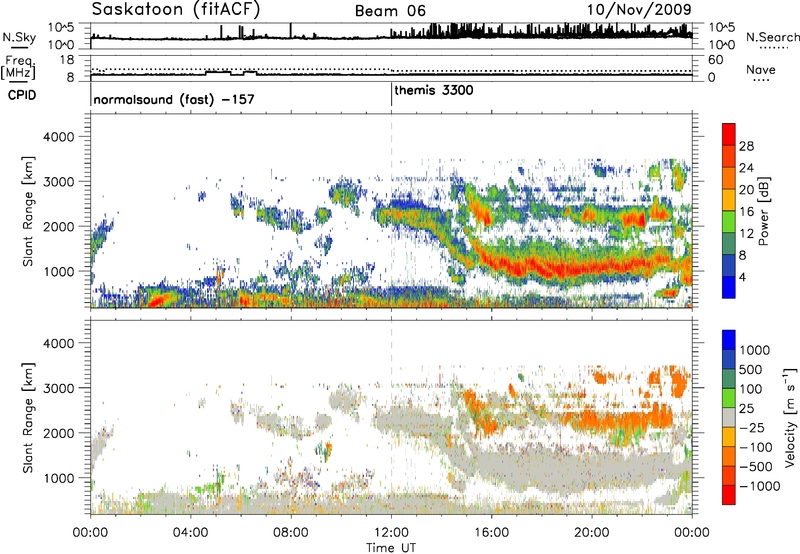Click the "Time UT" axis title
The image size is (800, 554).
coord(391,548)
